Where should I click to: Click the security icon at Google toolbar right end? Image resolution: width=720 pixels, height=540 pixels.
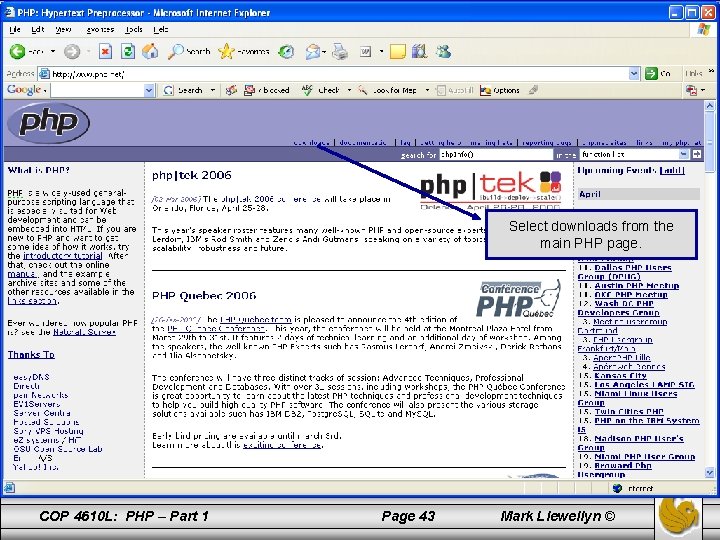[x=692, y=90]
